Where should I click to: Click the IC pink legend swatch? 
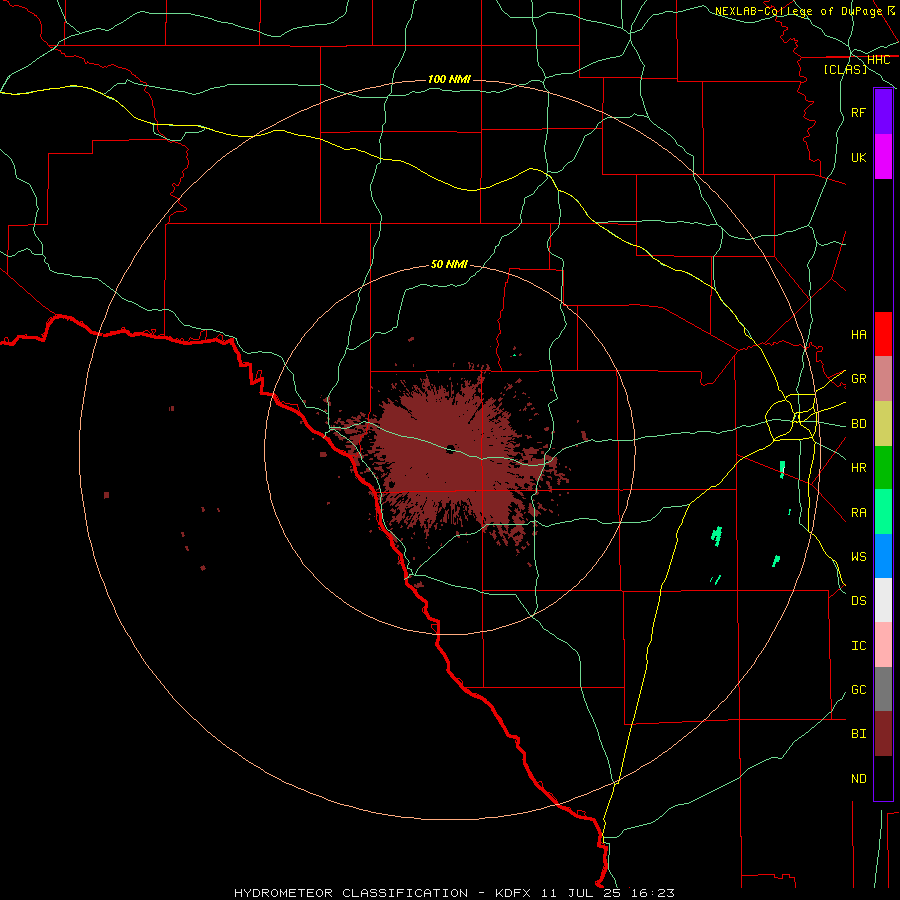tap(883, 645)
